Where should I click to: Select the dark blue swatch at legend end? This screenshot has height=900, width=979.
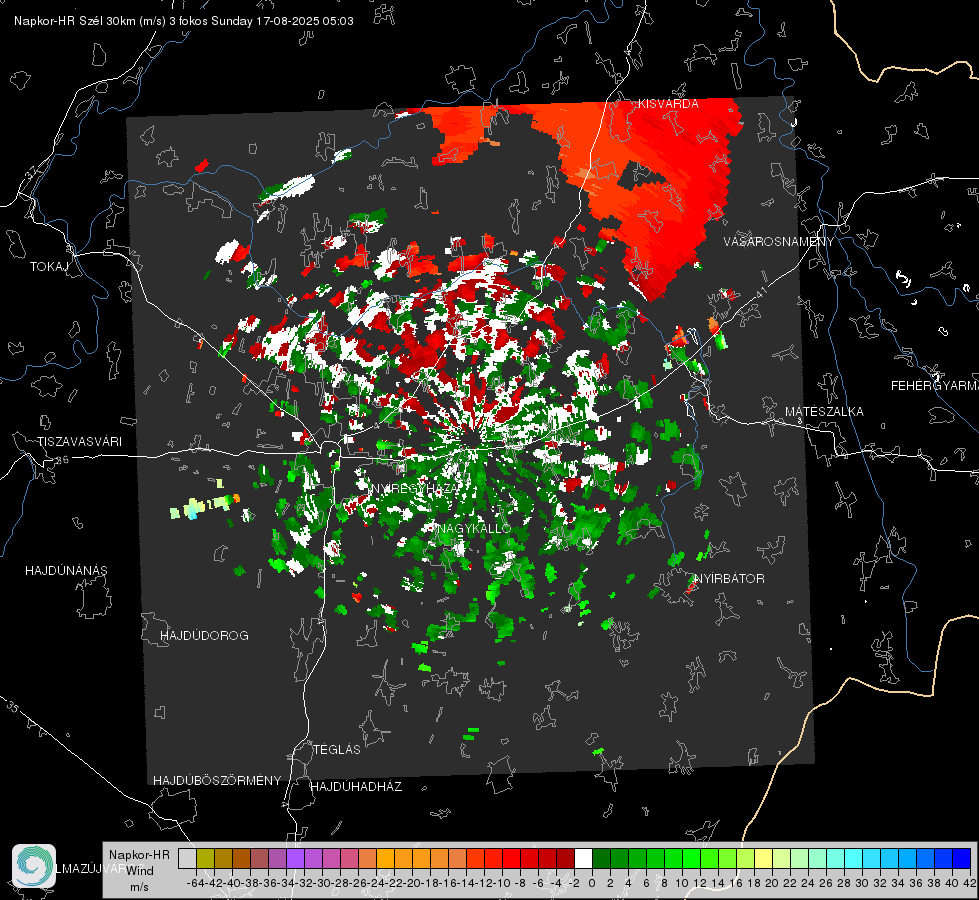pyautogui.click(x=962, y=858)
